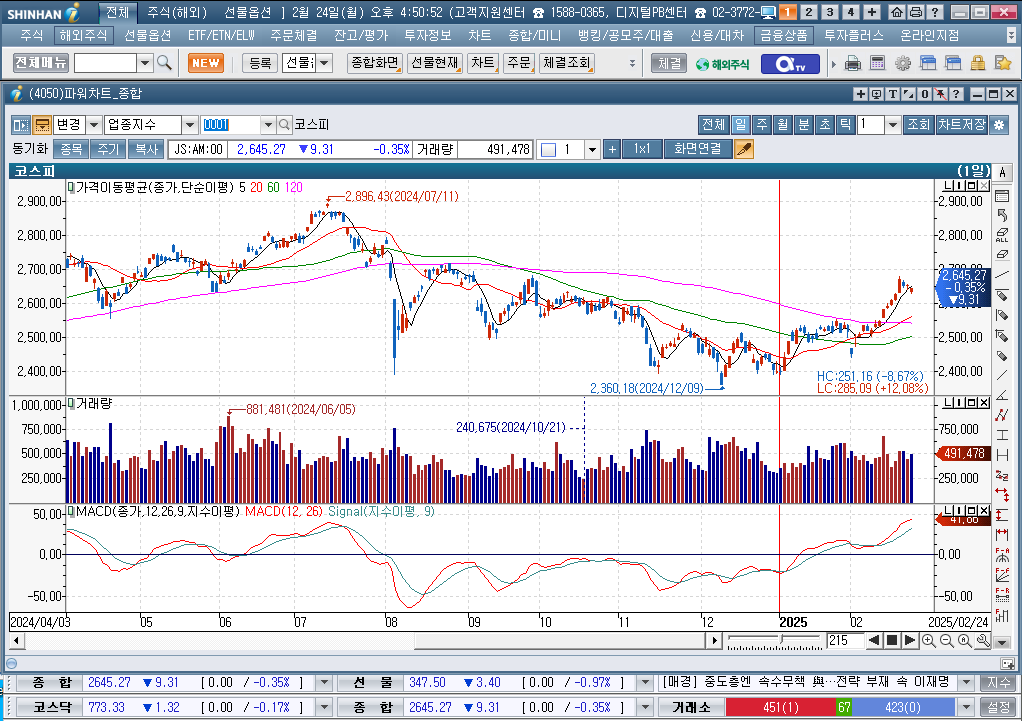
Task: Select the 분 minute period toggle
Action: pyautogui.click(x=804, y=125)
